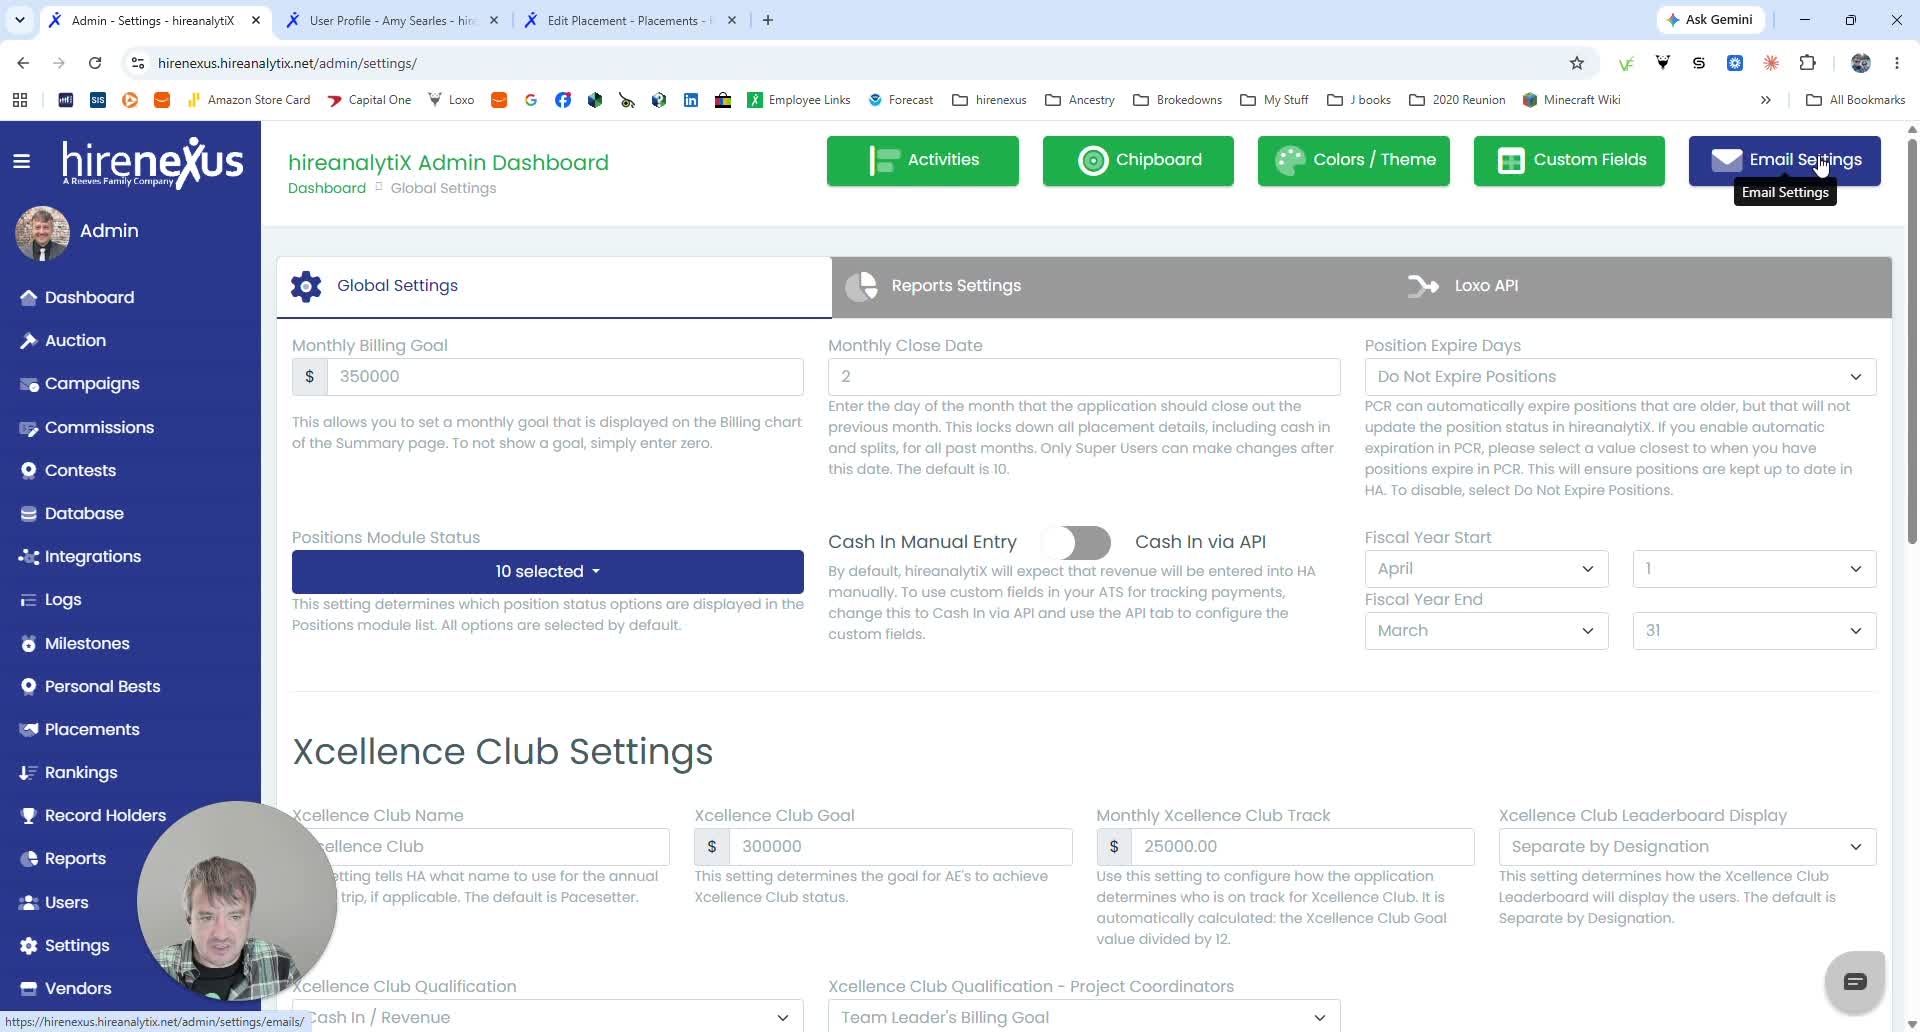The width and height of the screenshot is (1920, 1032).
Task: Toggle the hamburger sidebar menu icon
Action: coord(21,161)
